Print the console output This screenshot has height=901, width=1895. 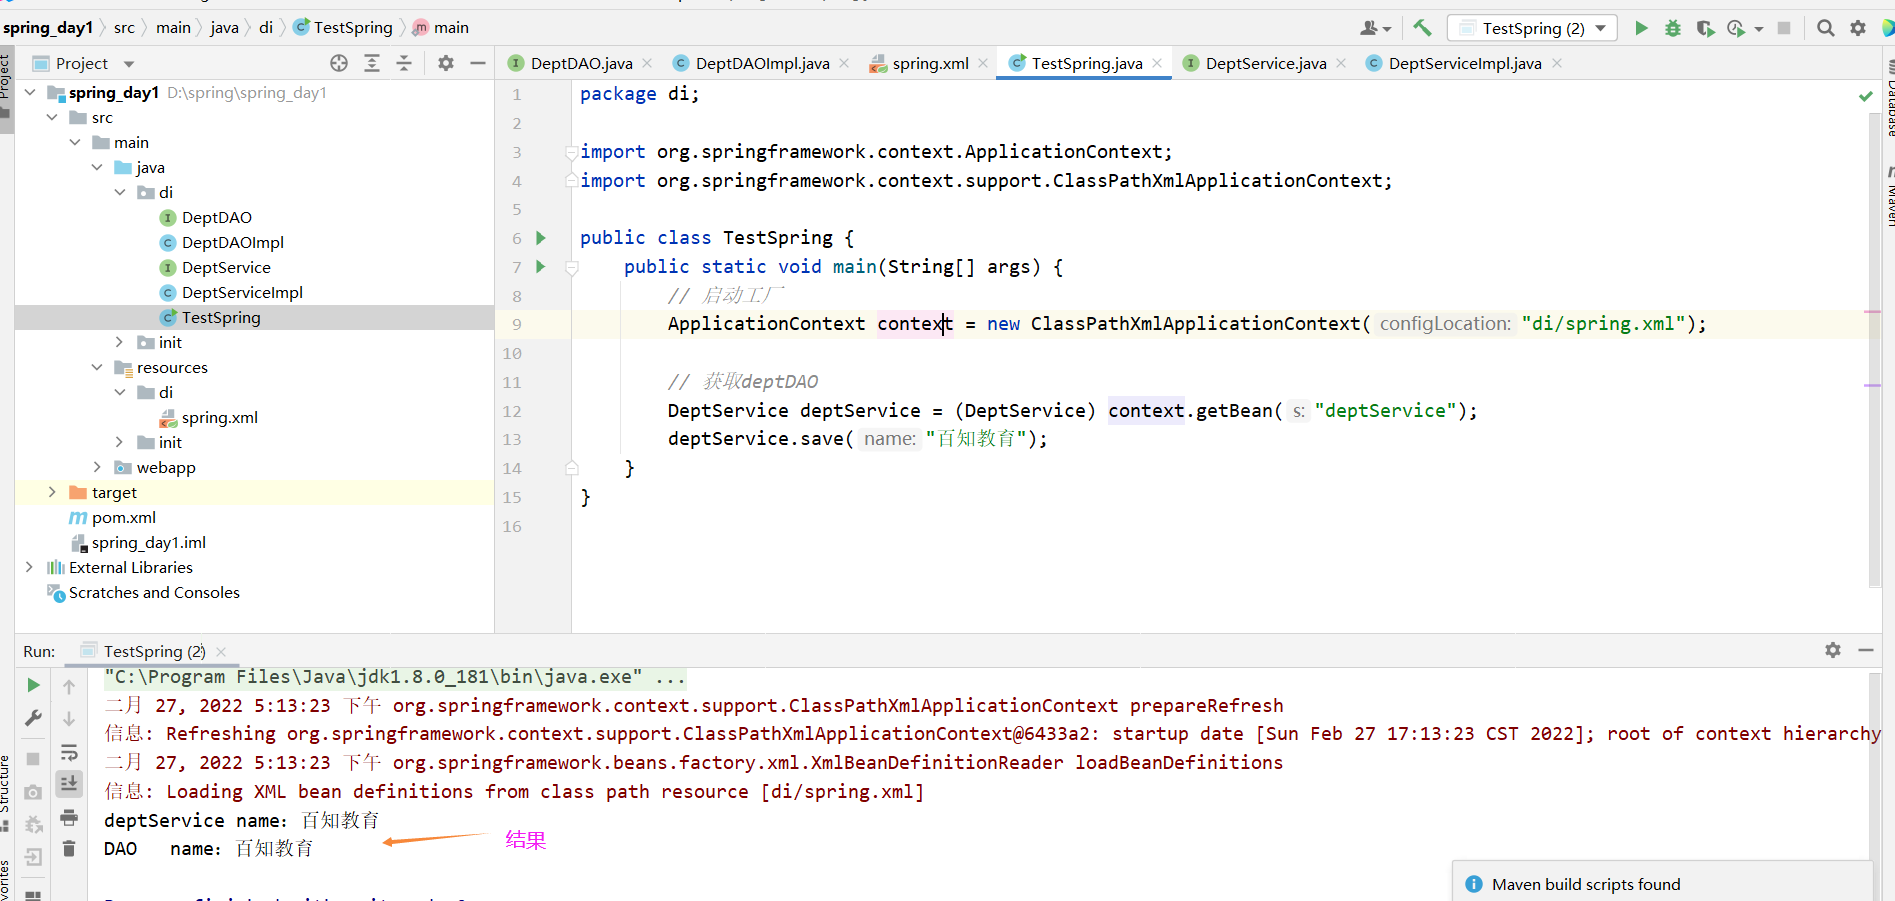pos(69,817)
